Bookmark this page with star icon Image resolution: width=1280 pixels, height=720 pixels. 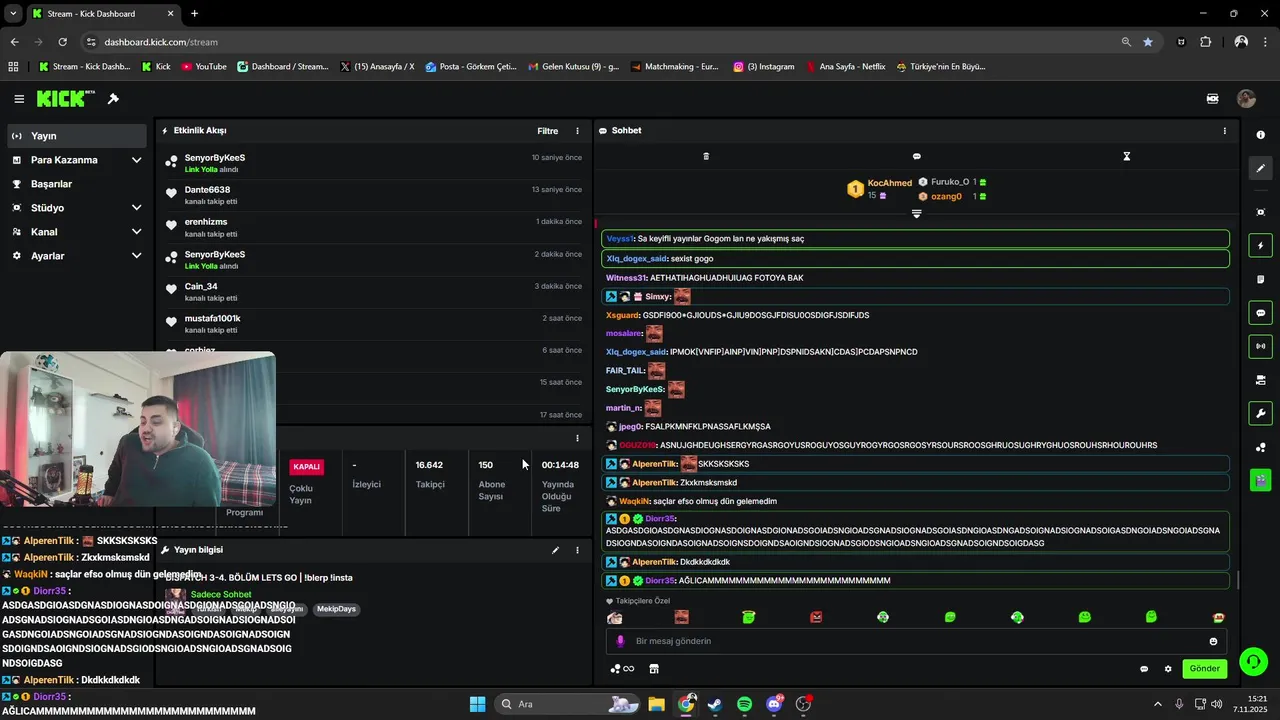point(1148,42)
